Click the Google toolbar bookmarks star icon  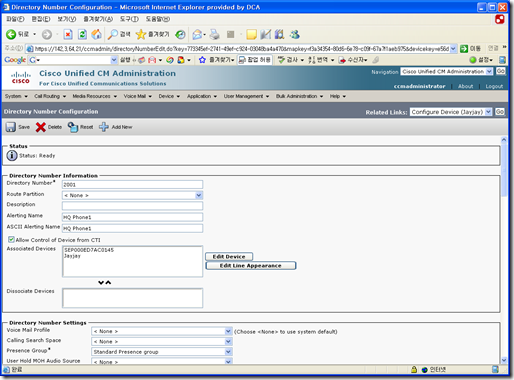[202, 60]
